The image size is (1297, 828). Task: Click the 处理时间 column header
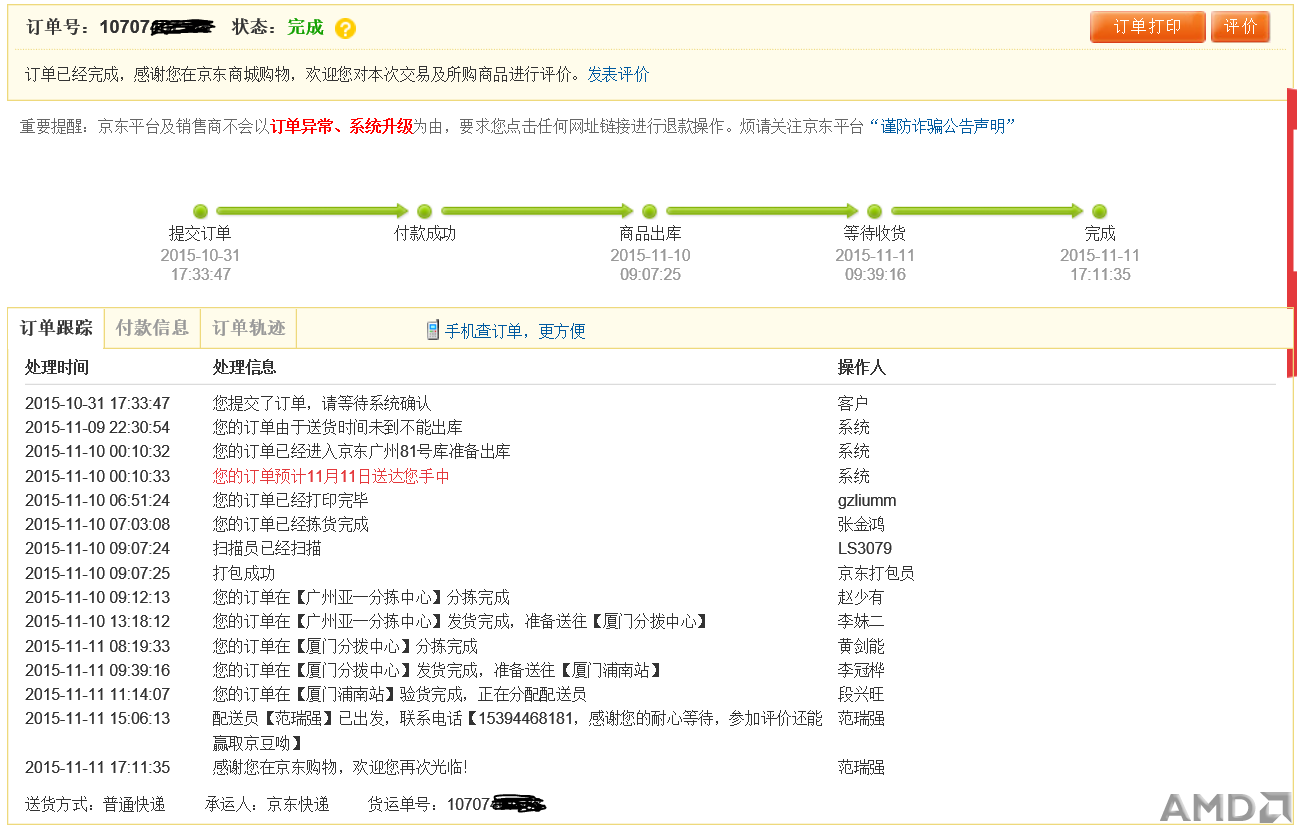point(57,367)
